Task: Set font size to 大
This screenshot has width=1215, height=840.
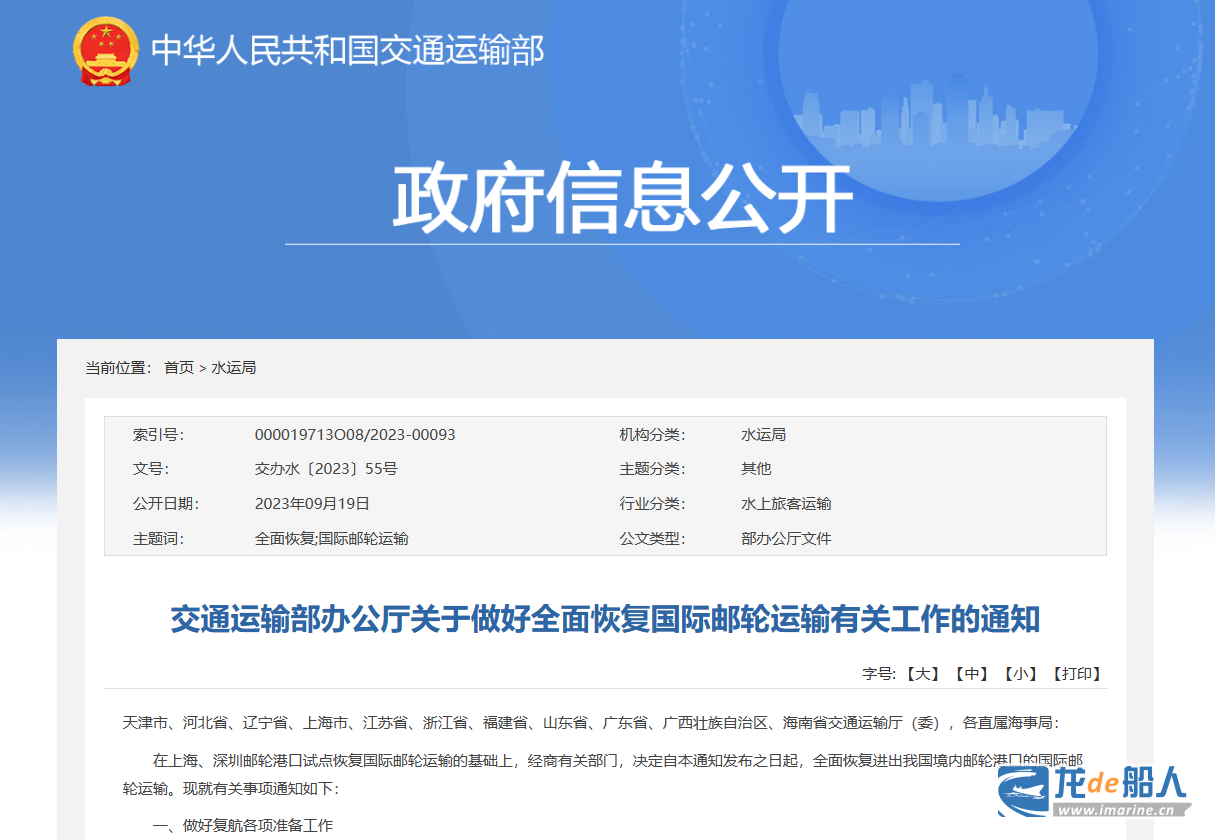Action: point(922,674)
